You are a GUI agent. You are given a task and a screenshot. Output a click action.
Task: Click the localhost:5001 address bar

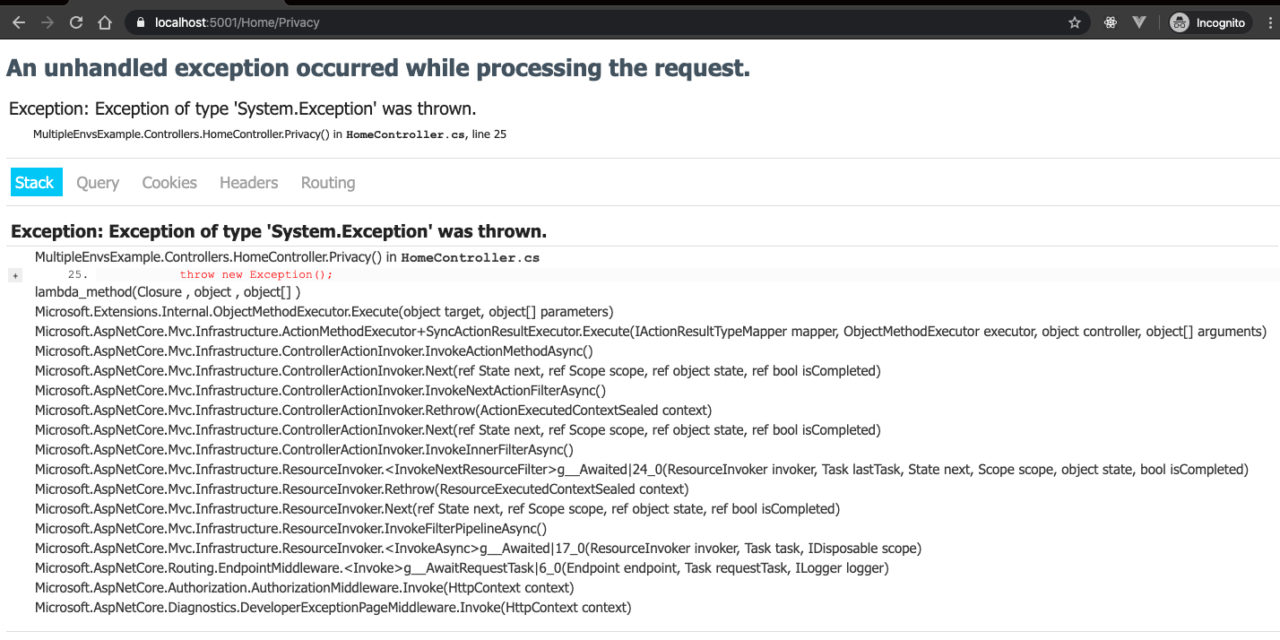[600, 22]
